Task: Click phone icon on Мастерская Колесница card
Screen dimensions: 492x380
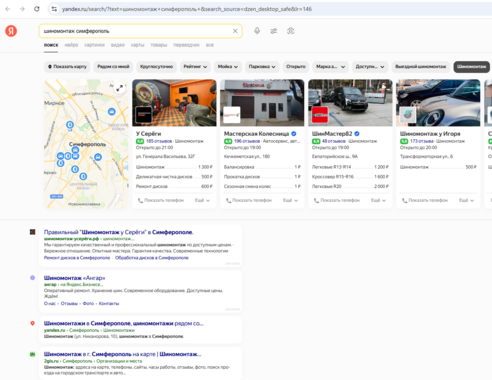Action: click(x=228, y=200)
